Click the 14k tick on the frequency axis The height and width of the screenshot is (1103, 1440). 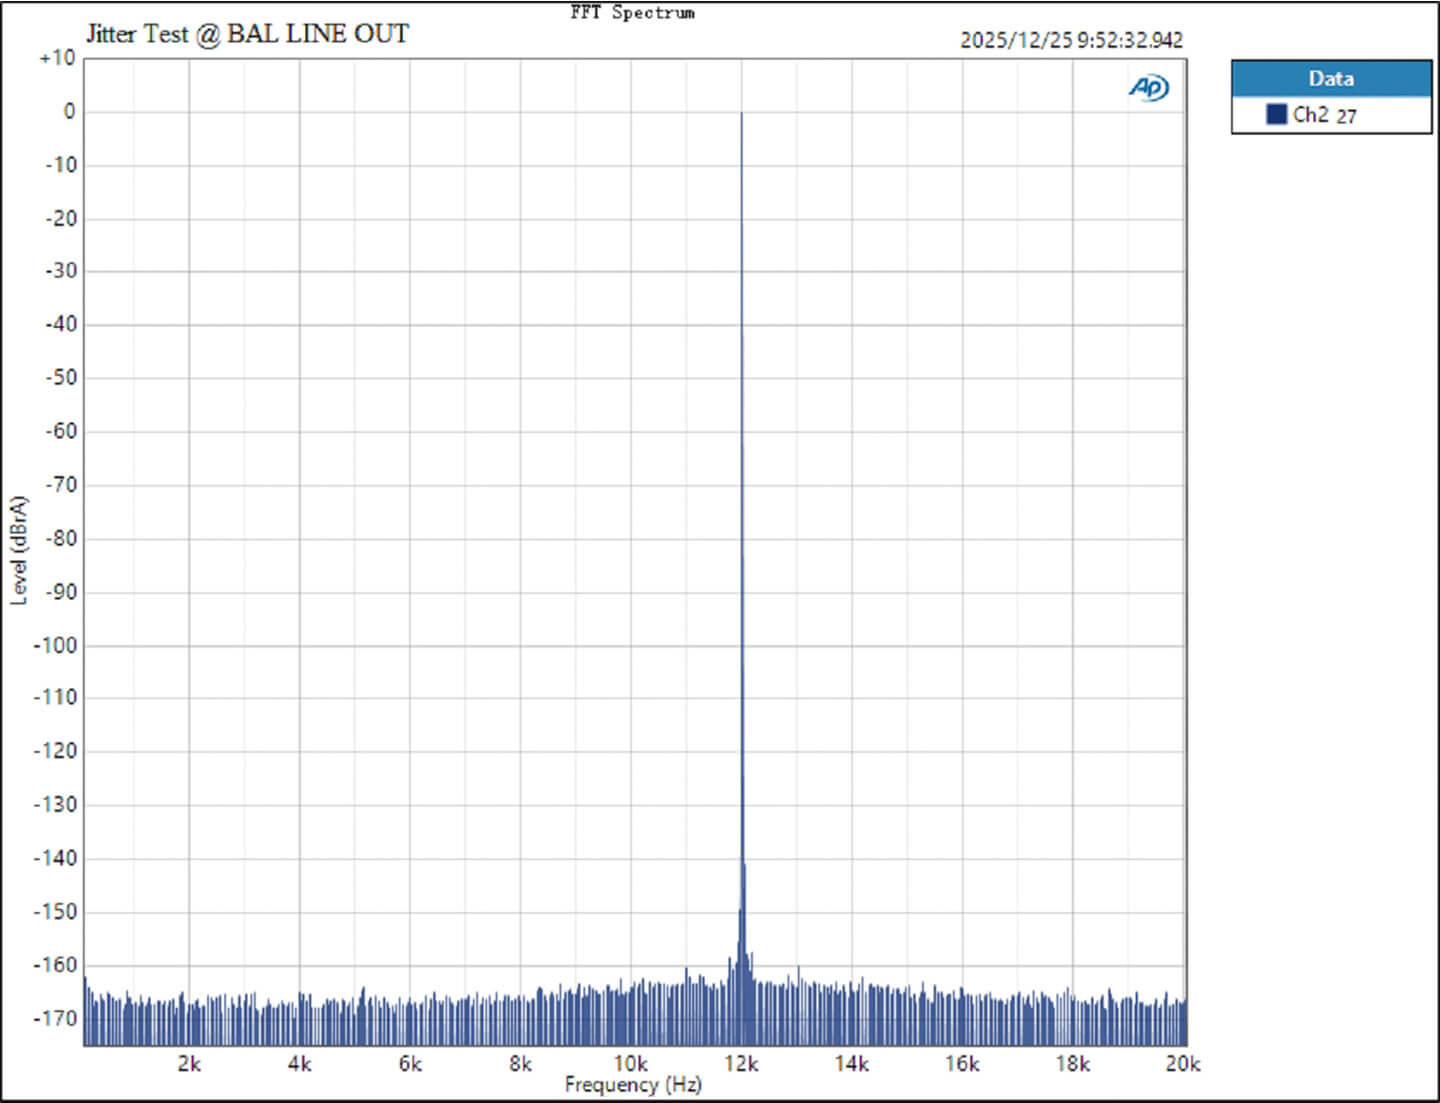coord(852,1063)
